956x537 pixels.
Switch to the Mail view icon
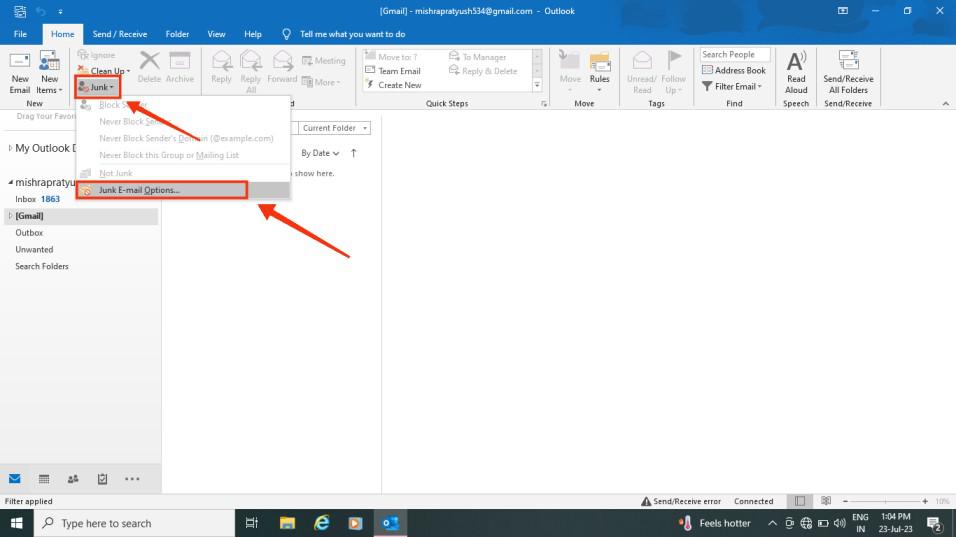tap(15, 479)
